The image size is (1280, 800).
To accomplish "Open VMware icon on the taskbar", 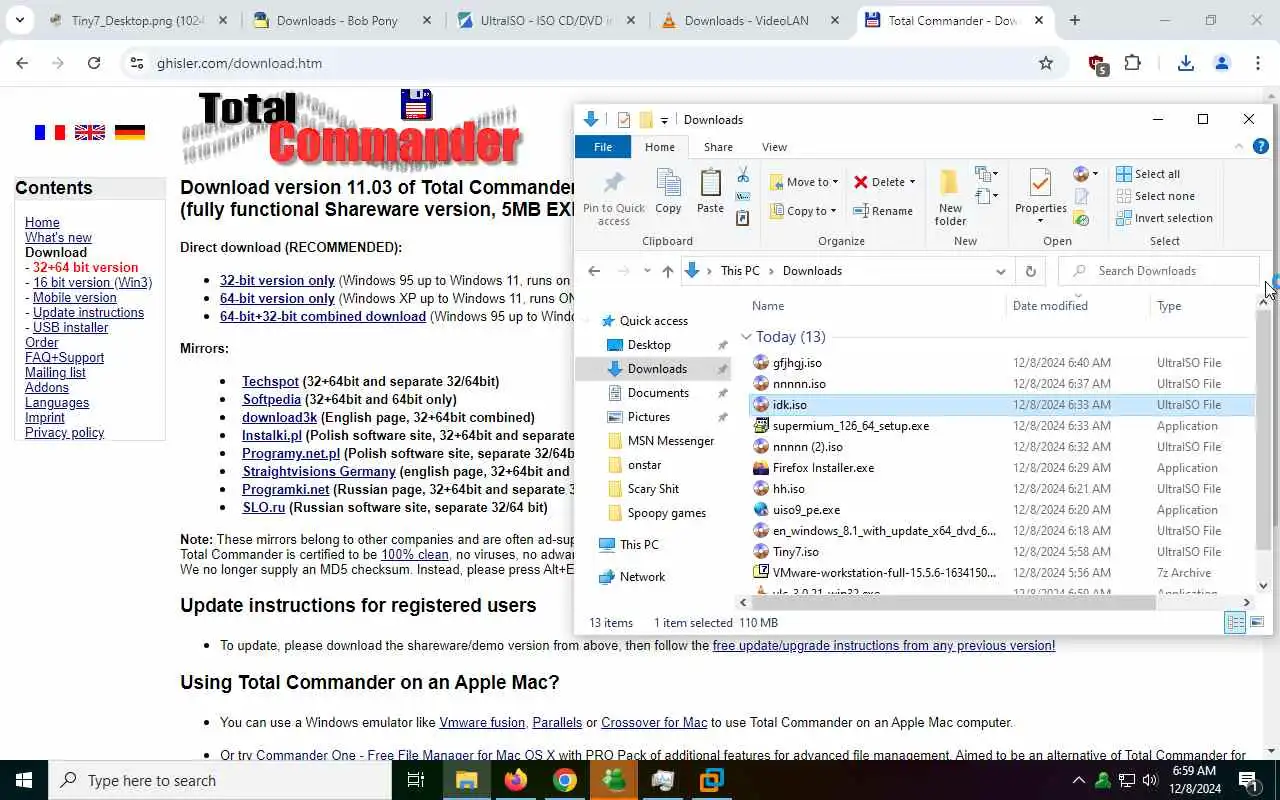I will [x=712, y=780].
